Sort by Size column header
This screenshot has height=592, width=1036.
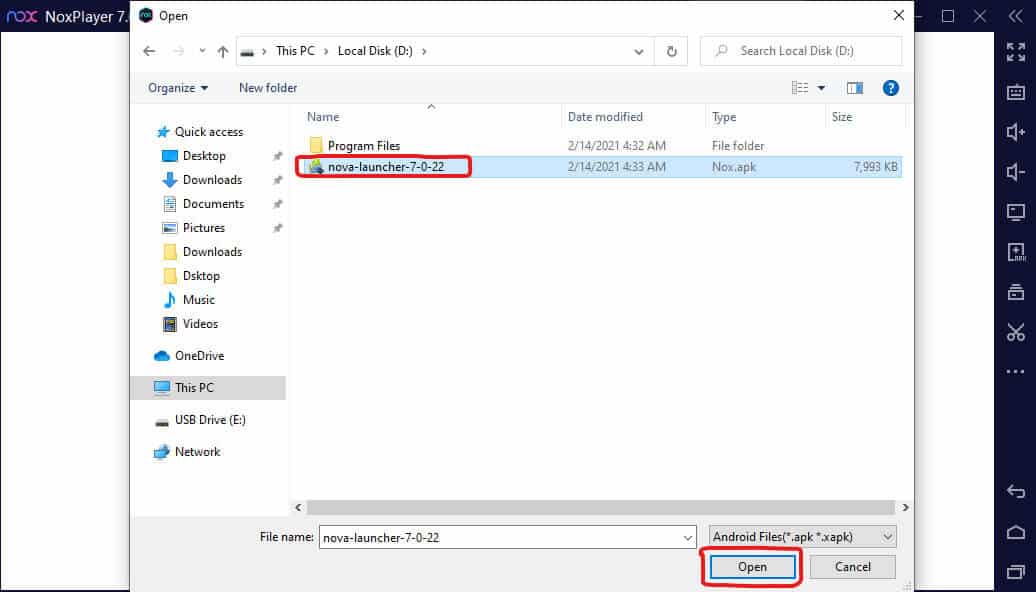click(842, 117)
